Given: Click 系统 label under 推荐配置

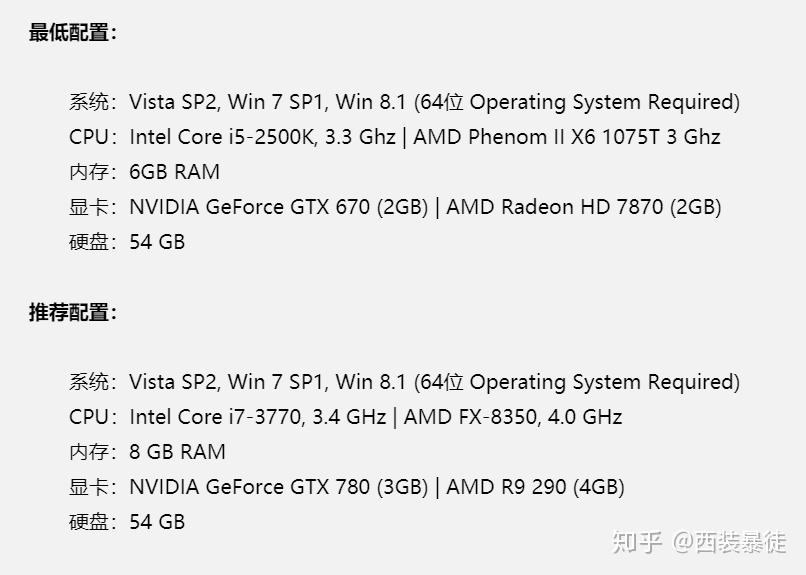Looking at the screenshot, I should point(88,382).
